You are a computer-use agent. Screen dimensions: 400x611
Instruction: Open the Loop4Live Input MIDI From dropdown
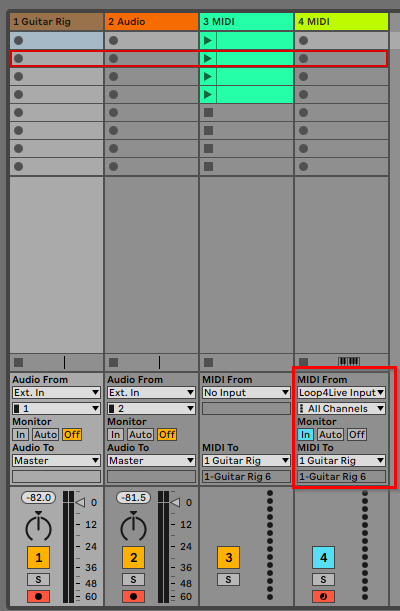tap(342, 393)
